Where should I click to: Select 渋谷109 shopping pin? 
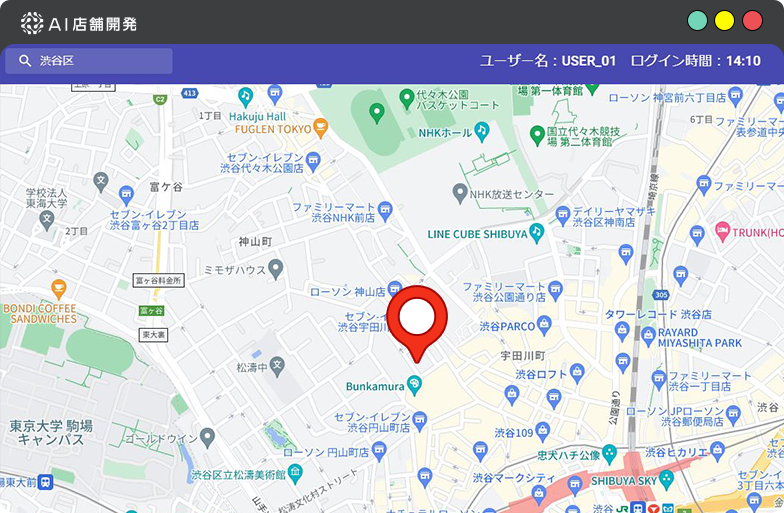tap(542, 432)
